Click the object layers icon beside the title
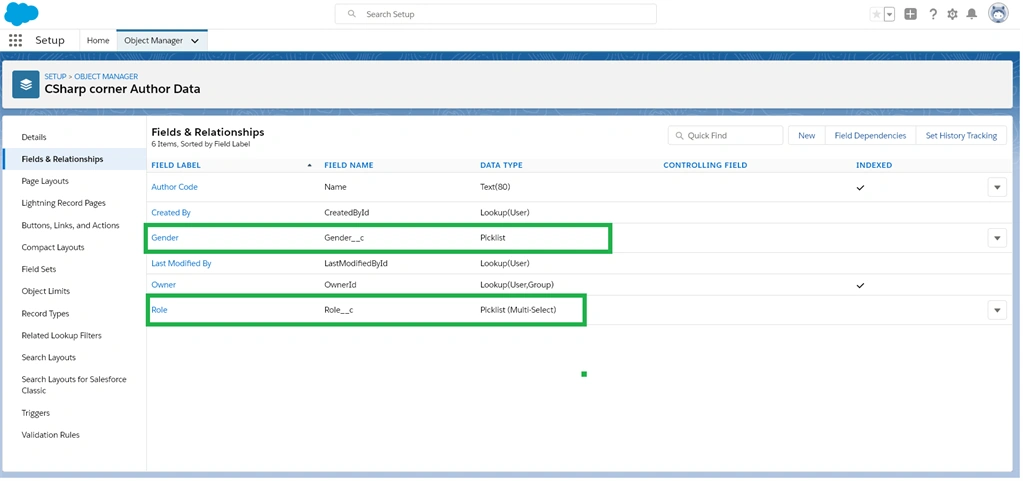 pyautogui.click(x=26, y=85)
